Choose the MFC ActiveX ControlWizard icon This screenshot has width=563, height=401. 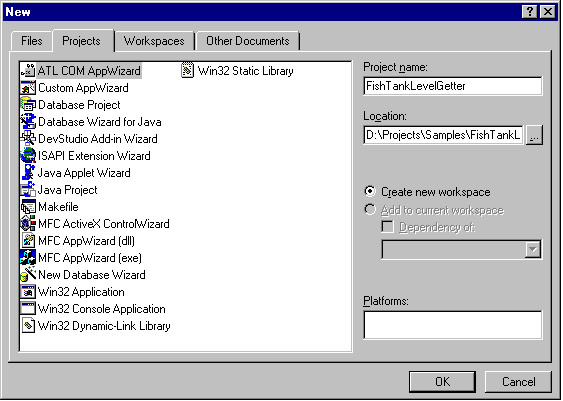(28, 224)
